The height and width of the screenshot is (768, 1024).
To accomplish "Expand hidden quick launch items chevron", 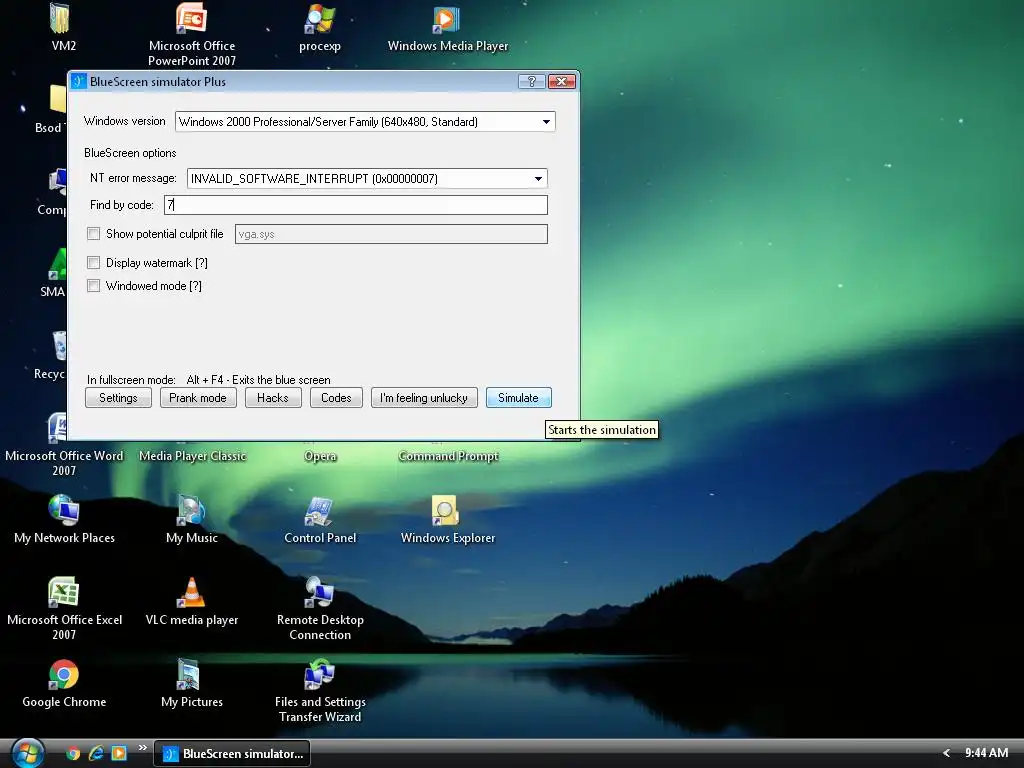I will [142, 748].
